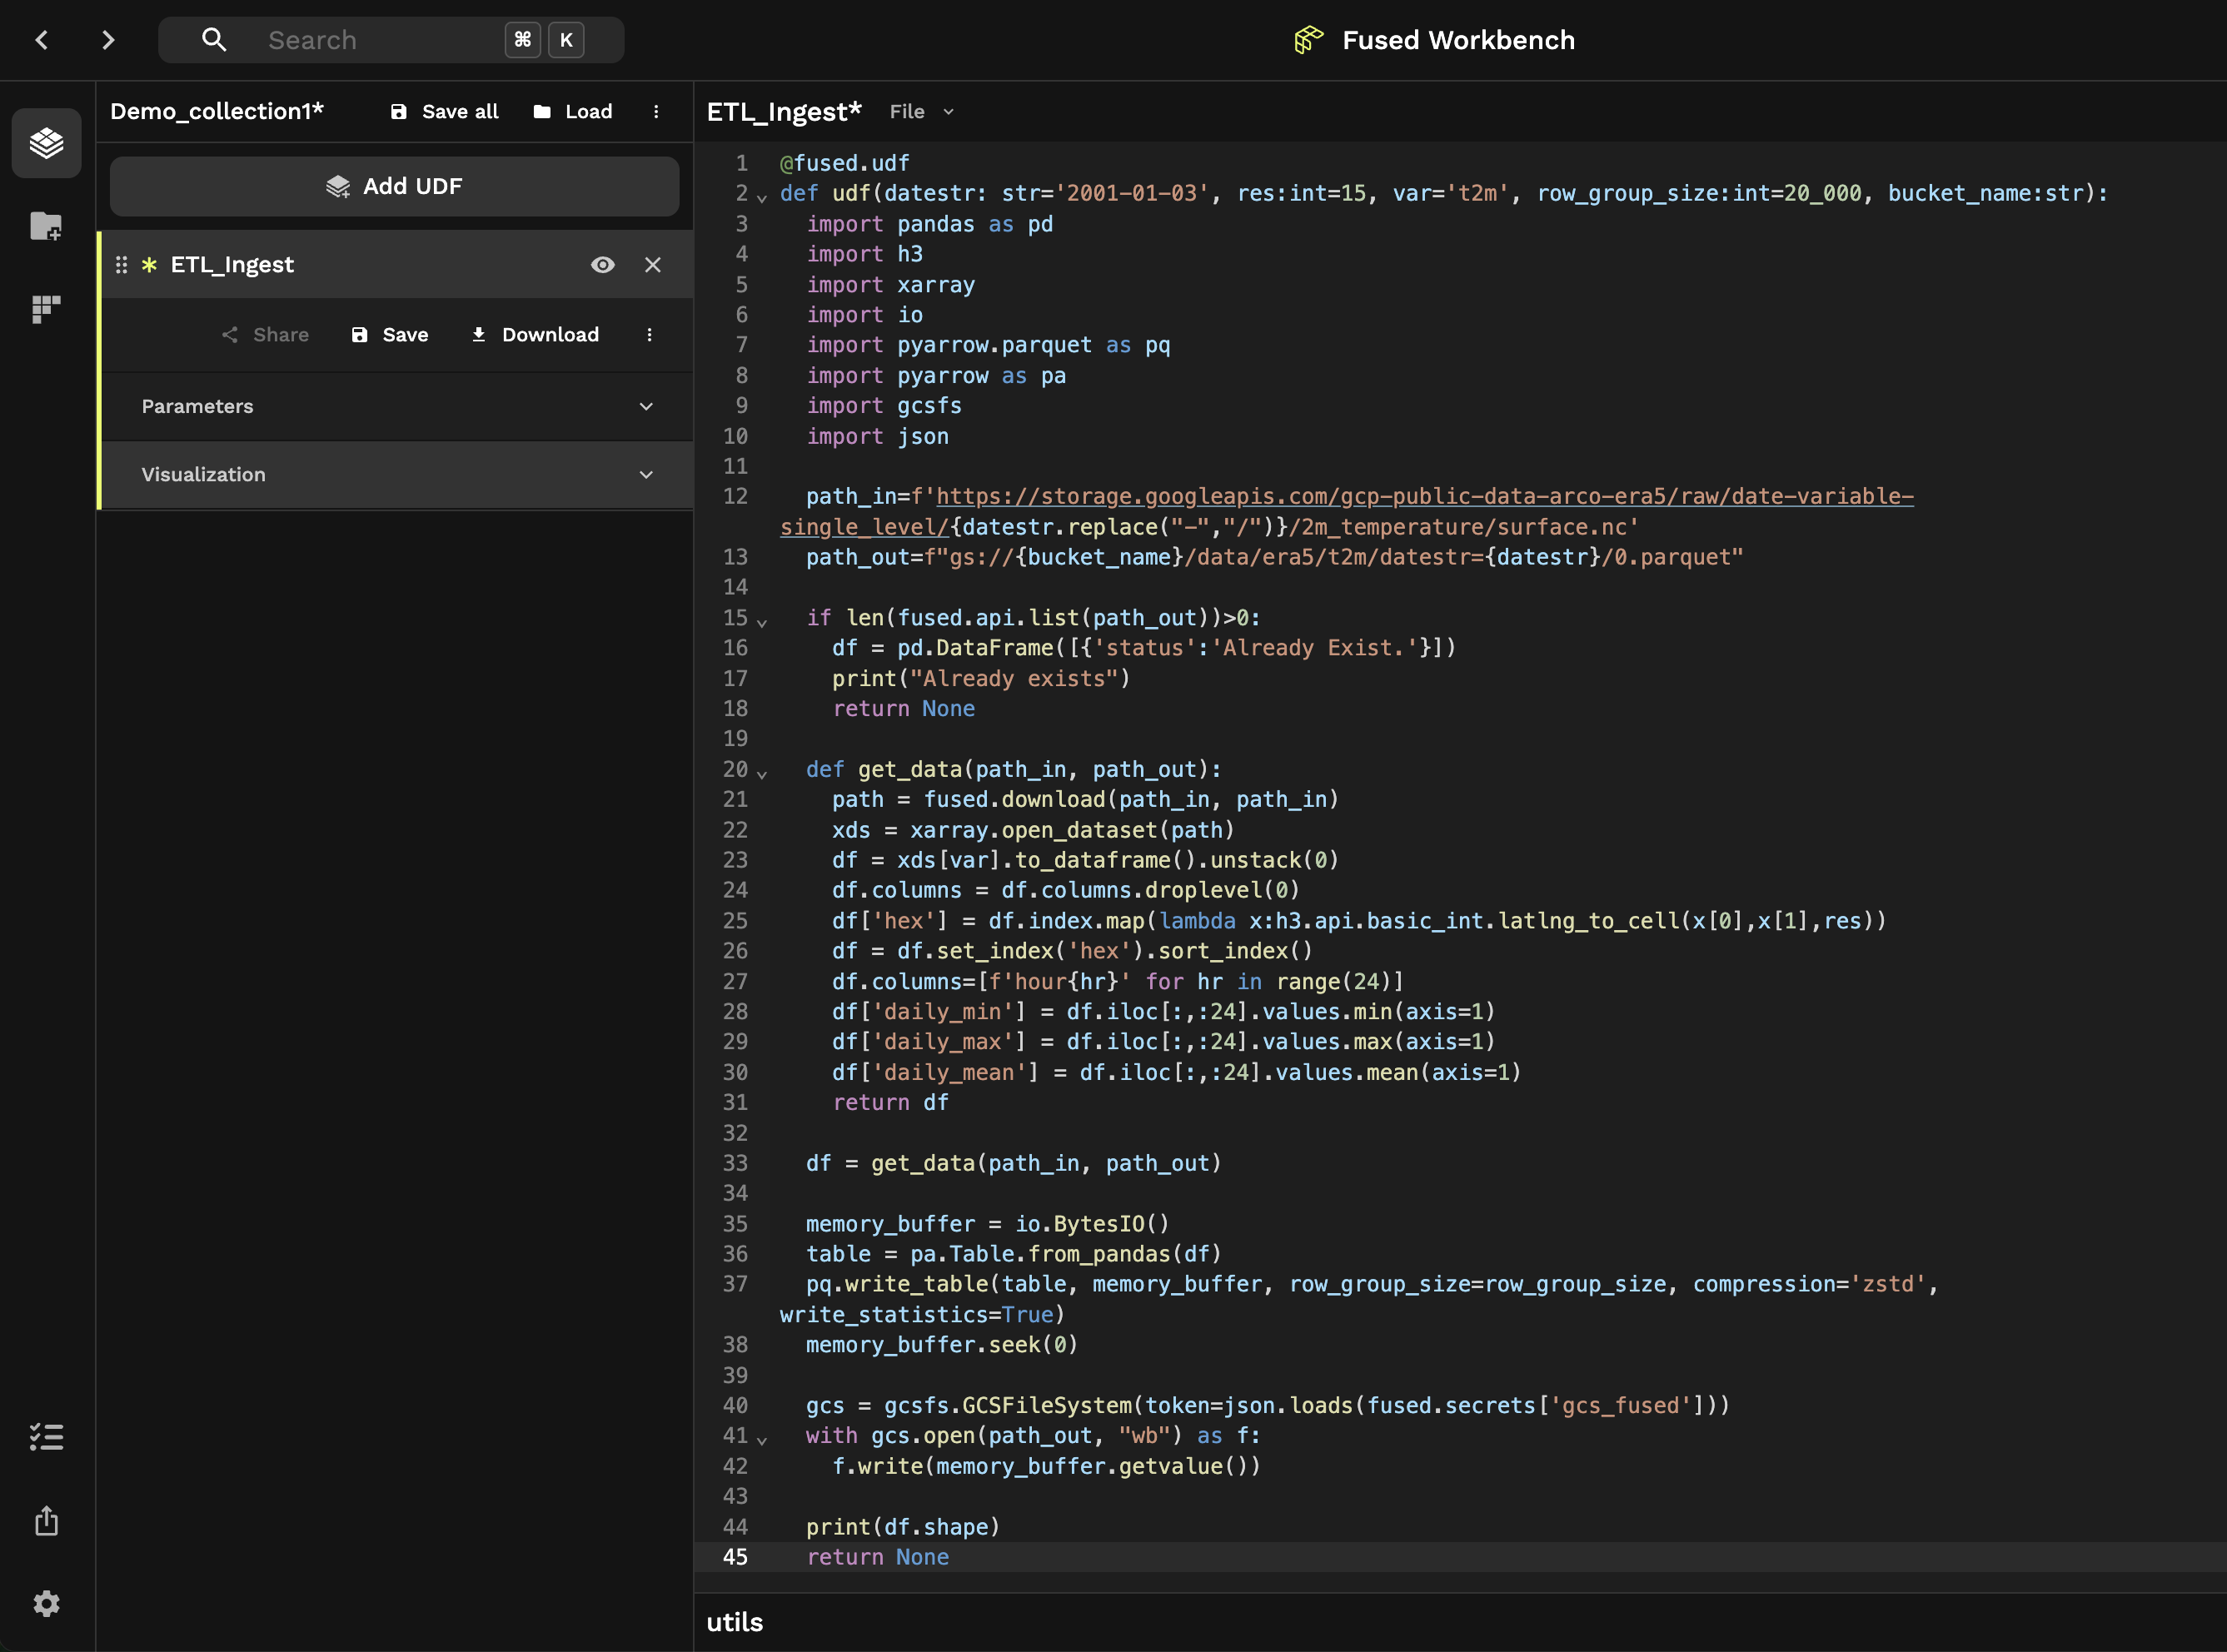Screen dimensions: 2227x1652
Task: Open the dashboard tiles sidebar icon
Action: pyautogui.click(x=47, y=309)
